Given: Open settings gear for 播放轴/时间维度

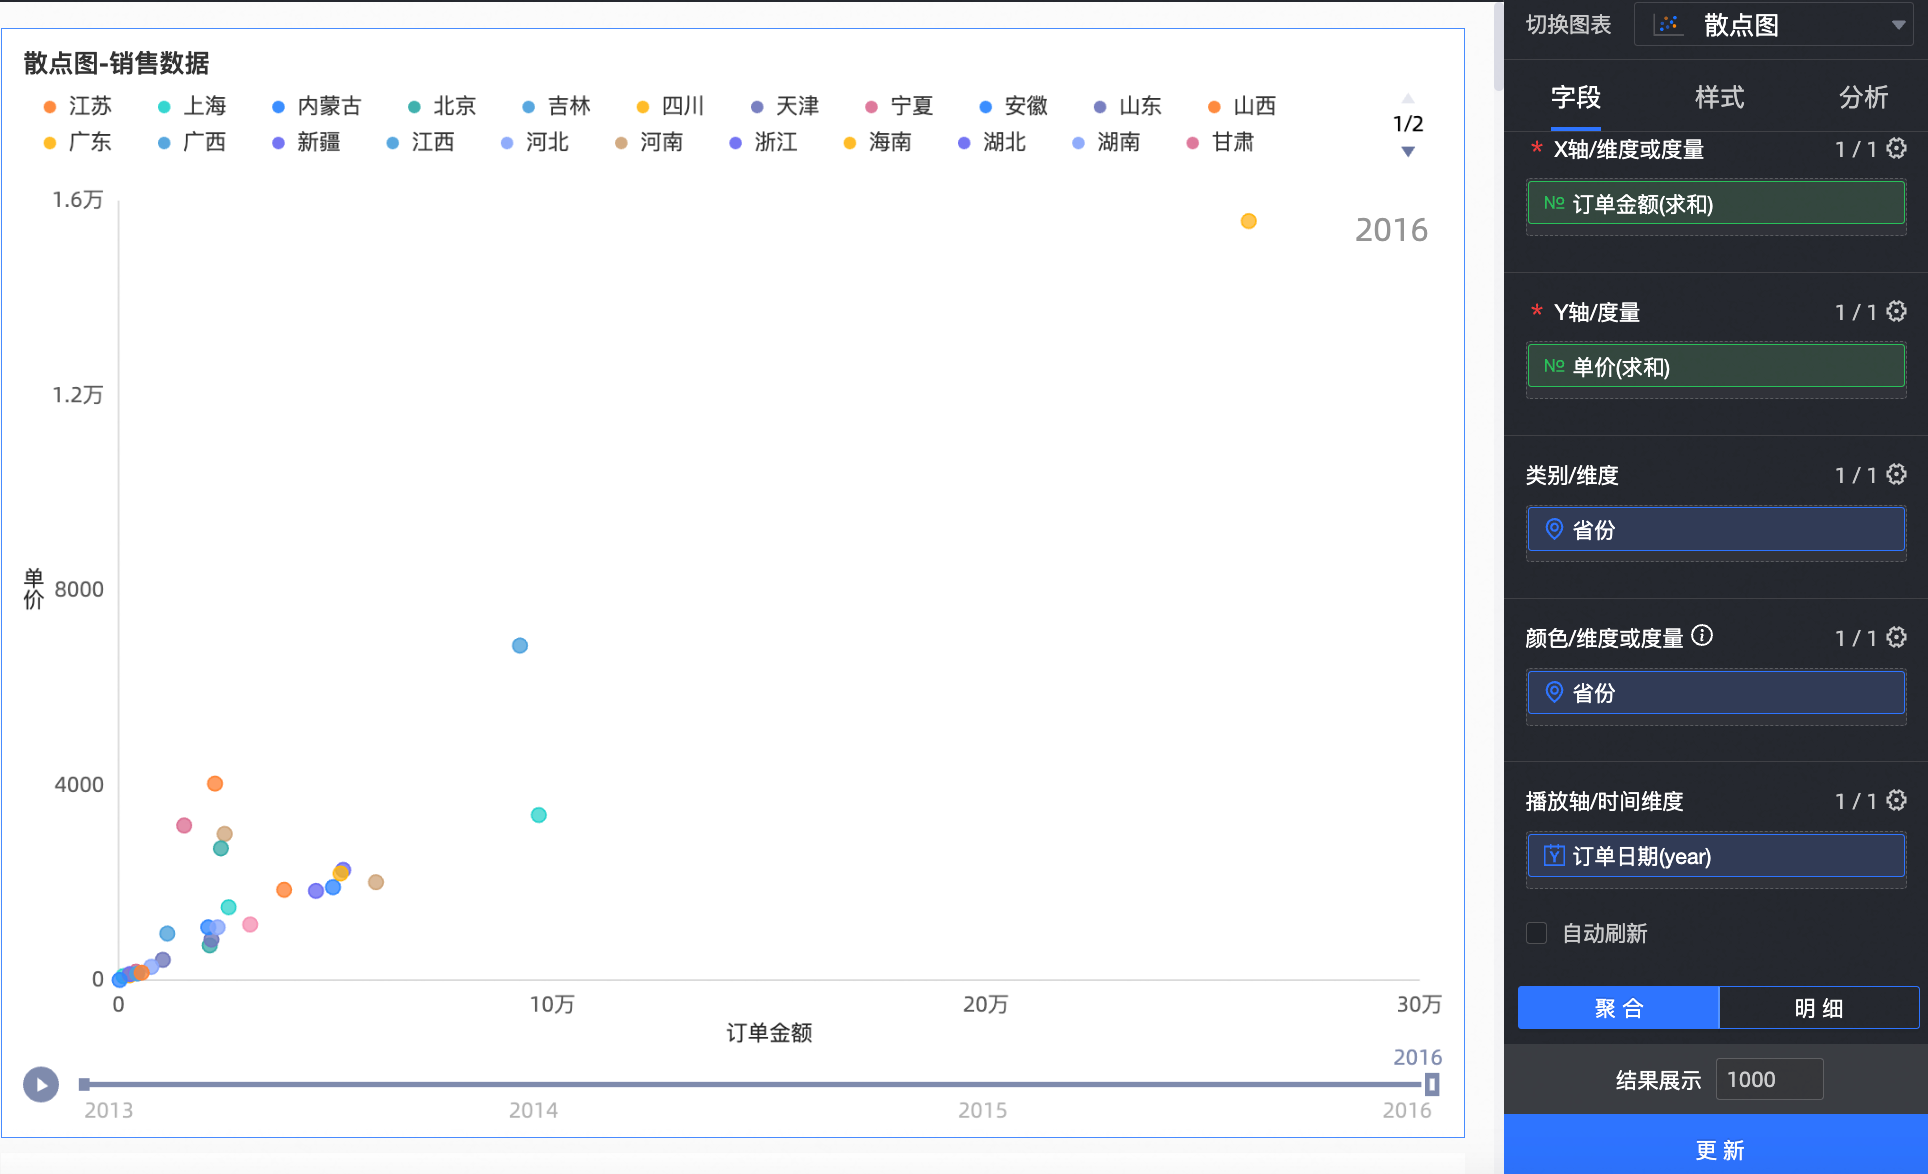Looking at the screenshot, I should (x=1896, y=801).
